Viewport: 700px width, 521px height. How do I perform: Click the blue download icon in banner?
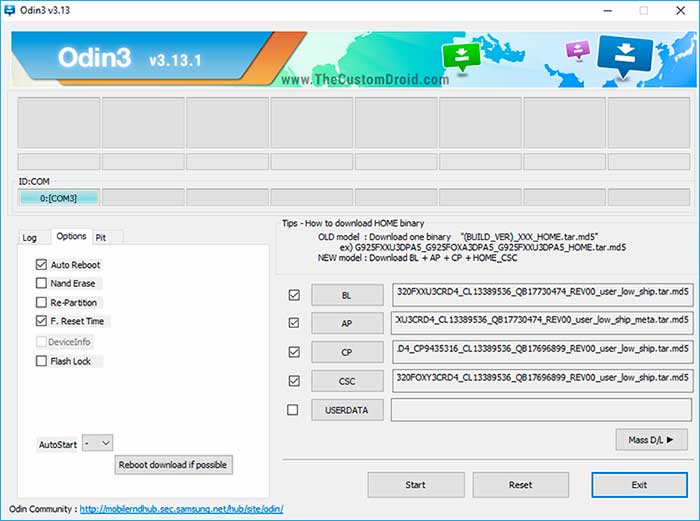(x=624, y=54)
